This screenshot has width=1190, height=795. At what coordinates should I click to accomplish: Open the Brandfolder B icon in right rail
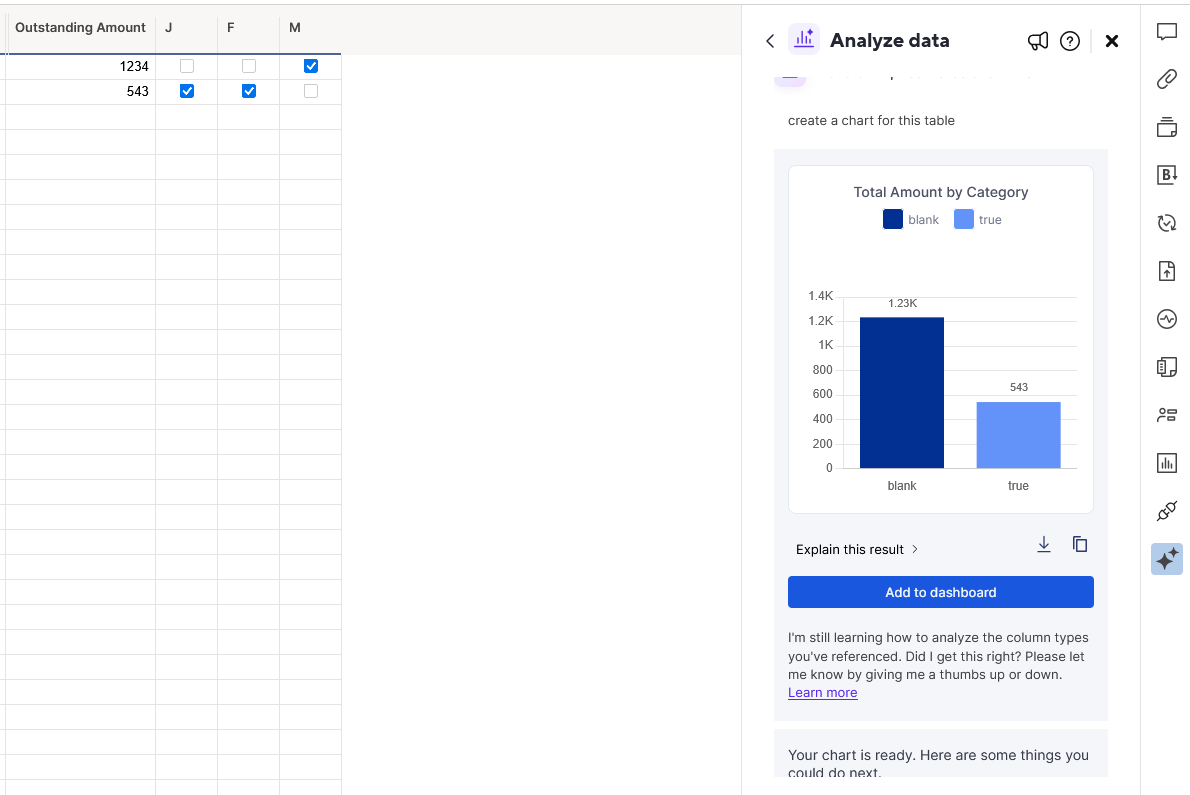[x=1166, y=174]
